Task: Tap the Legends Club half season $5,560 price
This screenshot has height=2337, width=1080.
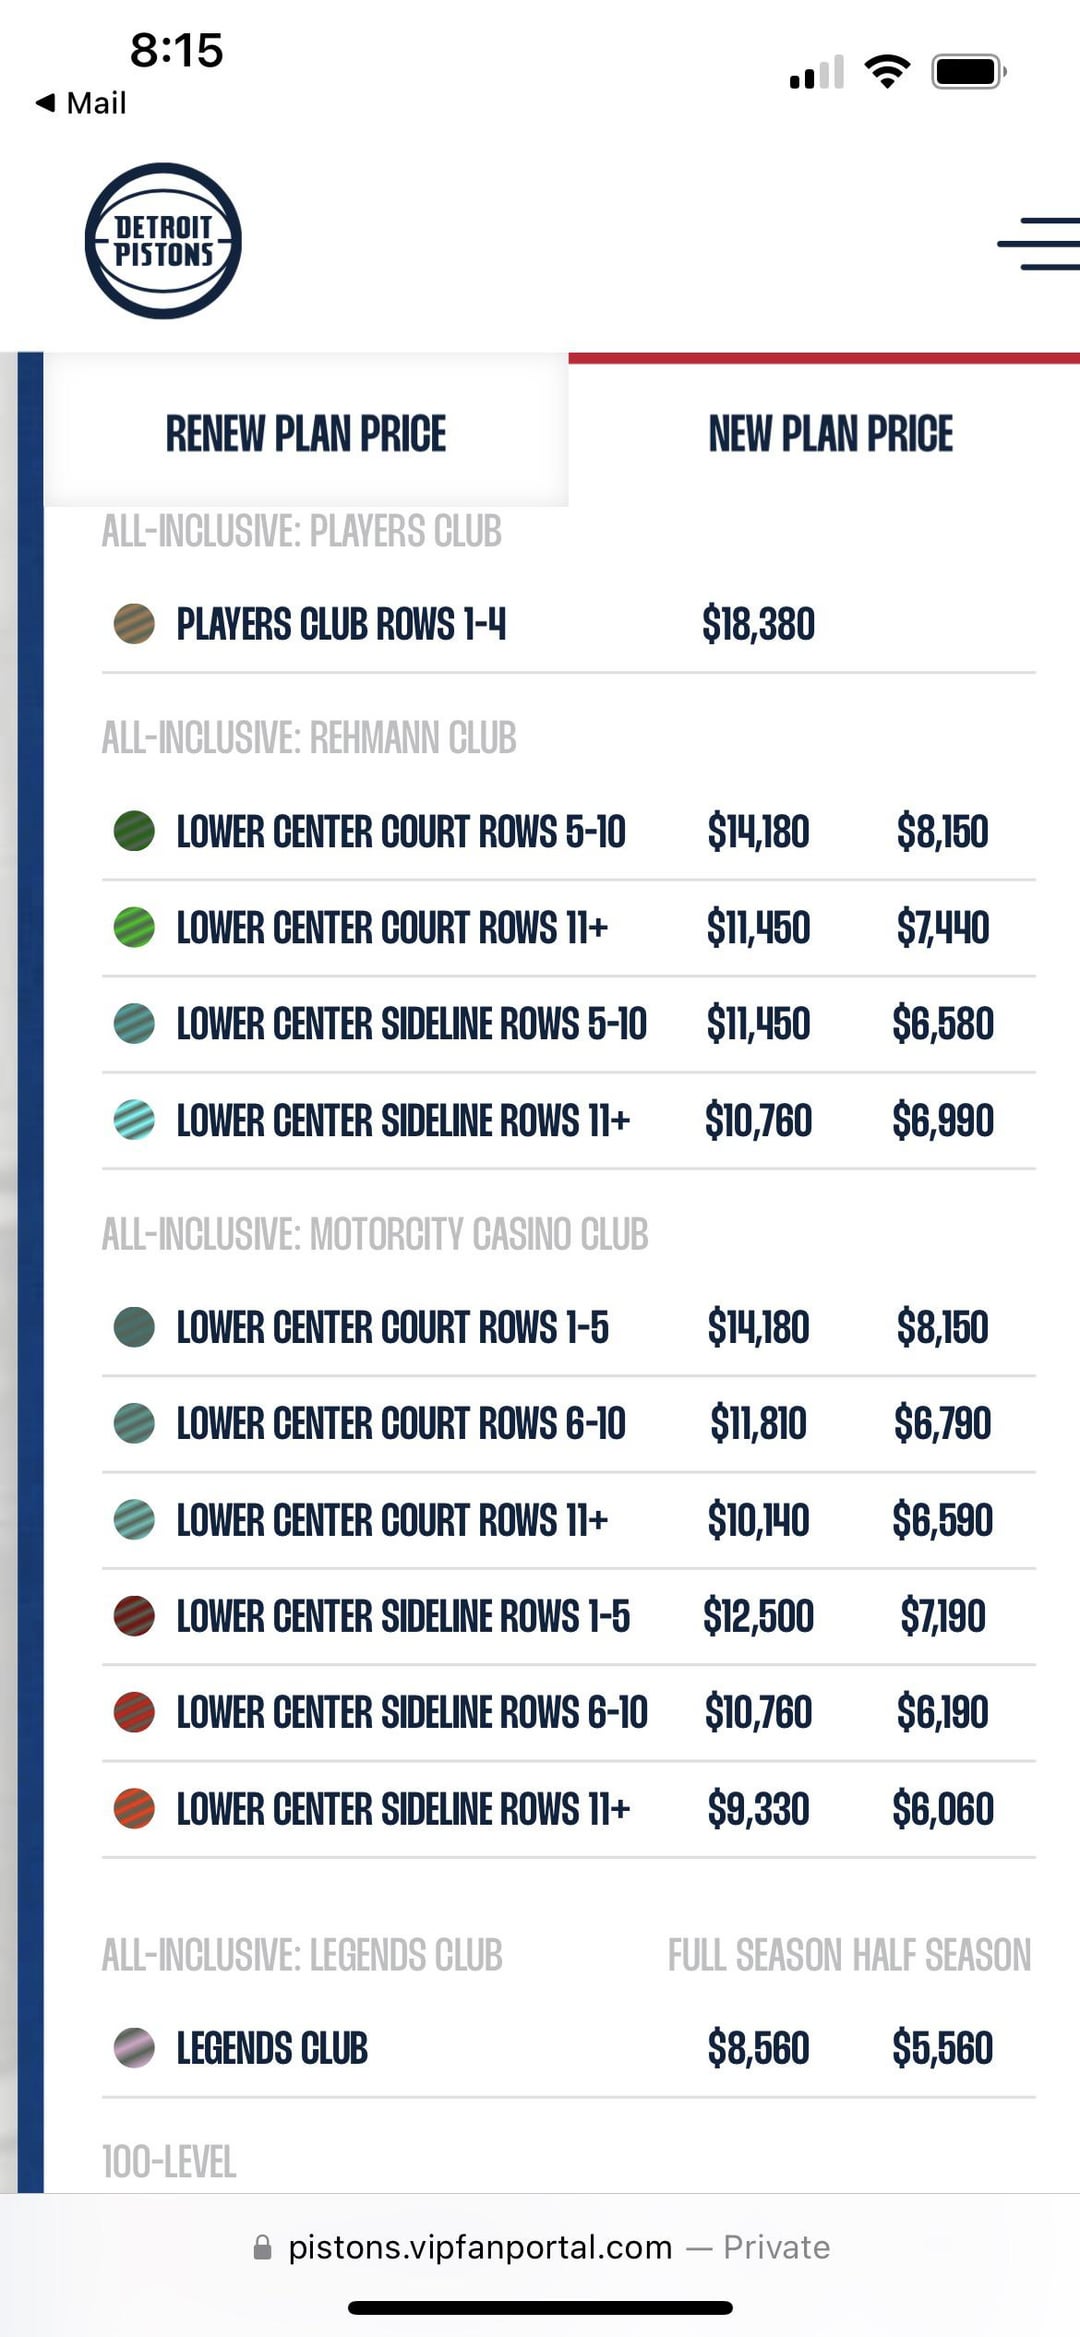Action: click(x=942, y=2048)
